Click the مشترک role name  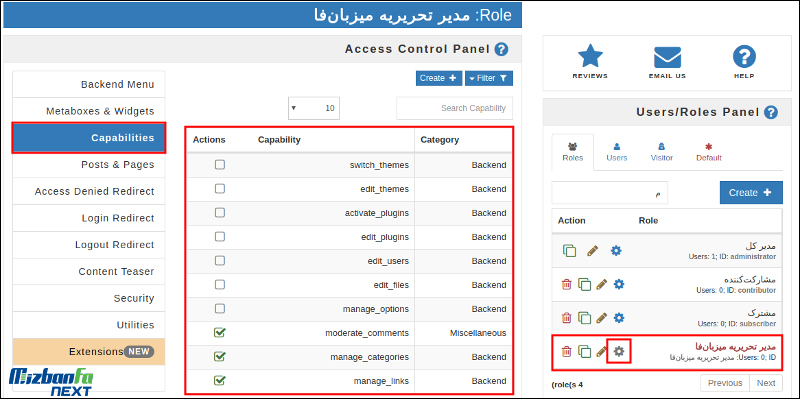click(x=762, y=313)
